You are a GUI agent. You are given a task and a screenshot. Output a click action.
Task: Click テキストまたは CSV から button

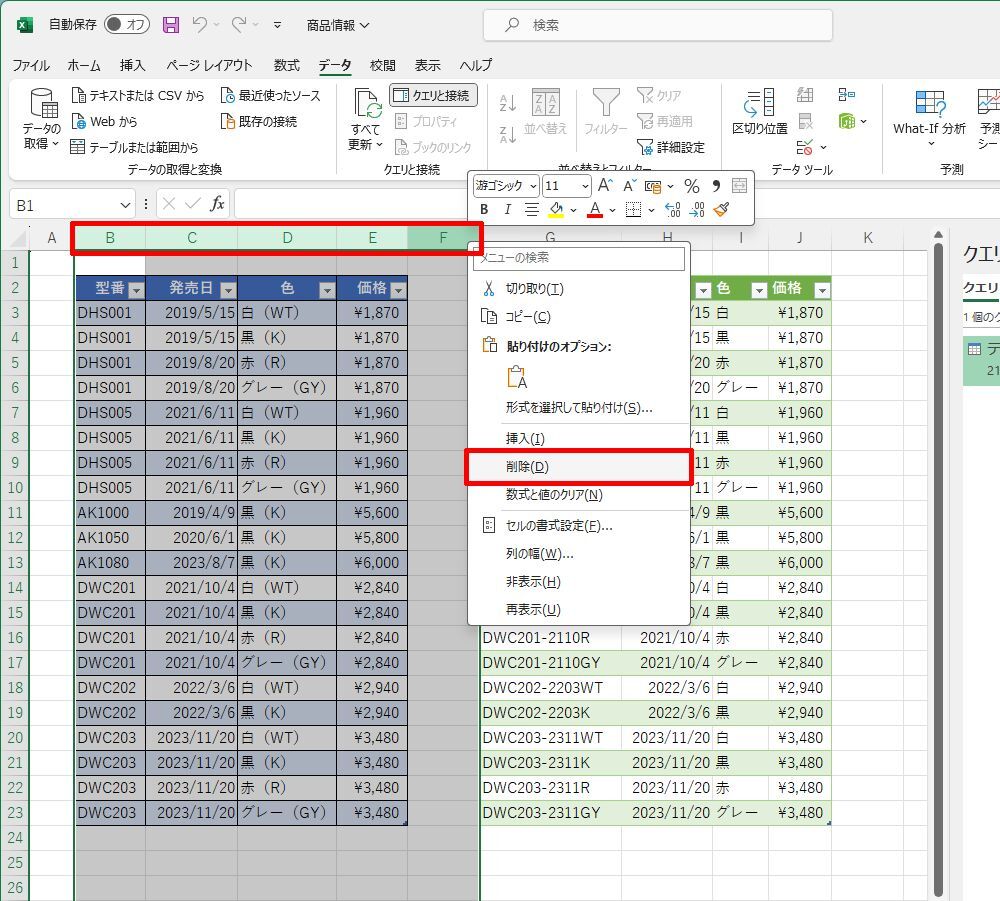(138, 95)
